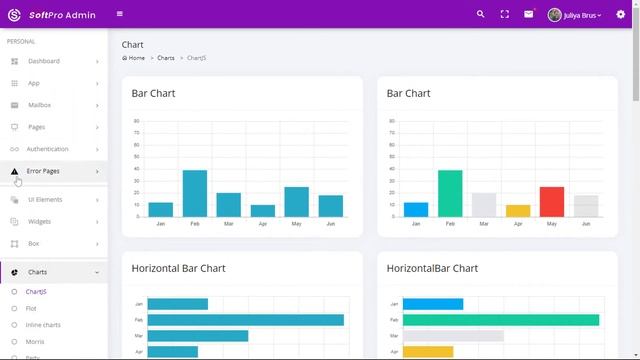Open the Dashboard menu item

pyautogui.click(x=54, y=61)
